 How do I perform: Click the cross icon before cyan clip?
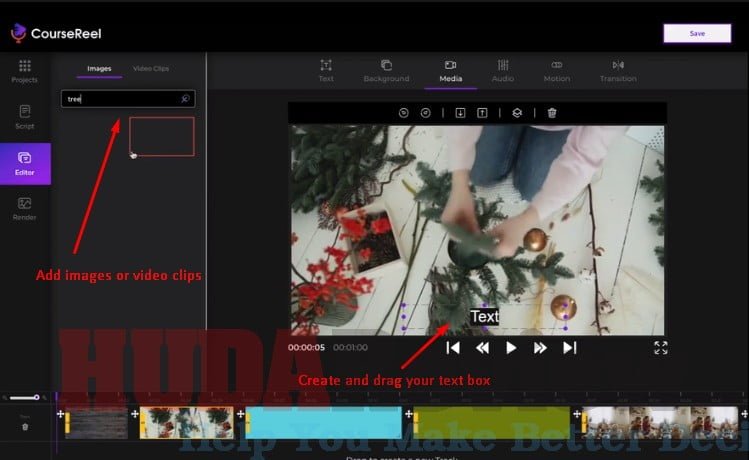pyautogui.click(x=241, y=414)
